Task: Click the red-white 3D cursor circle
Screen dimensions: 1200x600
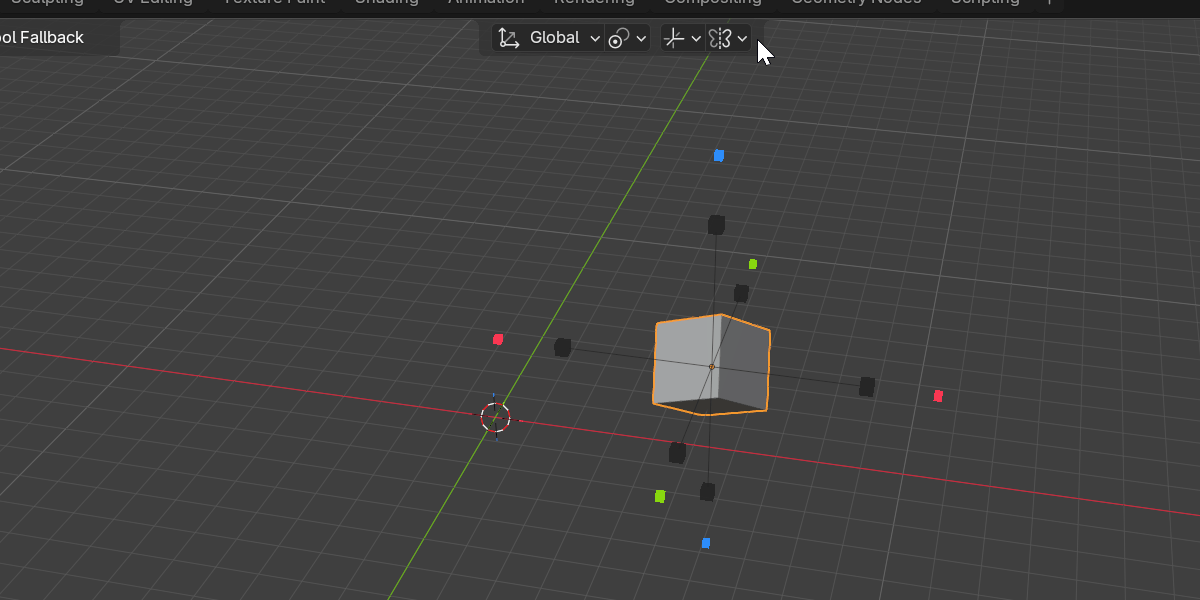Action: [x=495, y=417]
